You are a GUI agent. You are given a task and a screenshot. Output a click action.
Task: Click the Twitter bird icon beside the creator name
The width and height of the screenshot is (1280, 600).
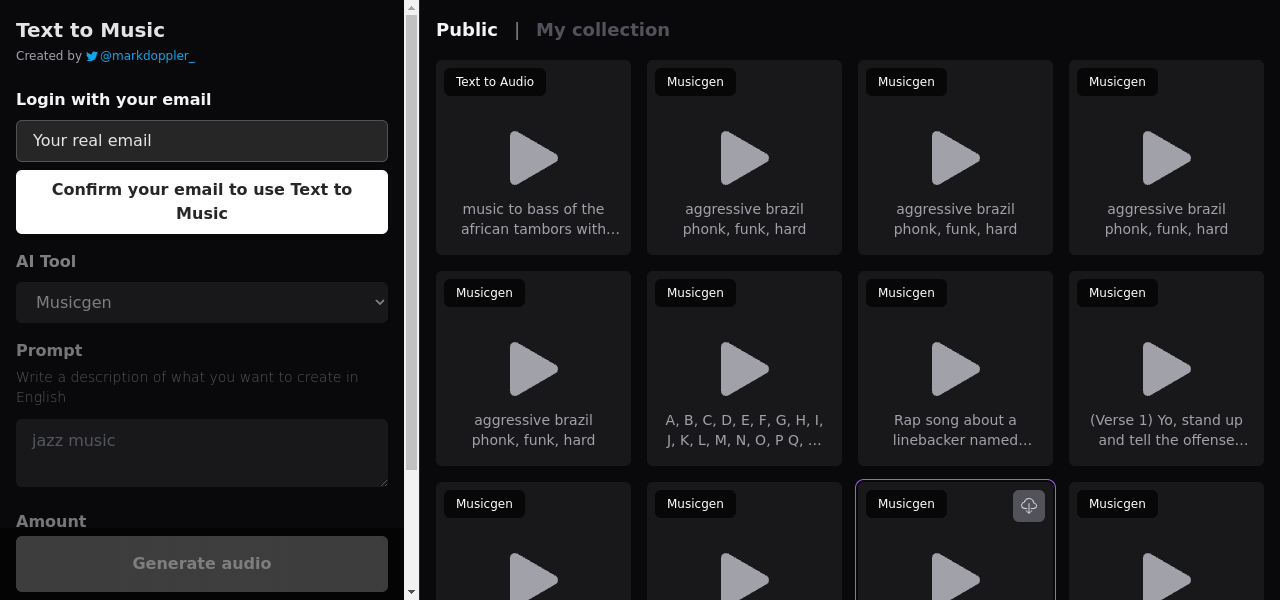(x=92, y=57)
